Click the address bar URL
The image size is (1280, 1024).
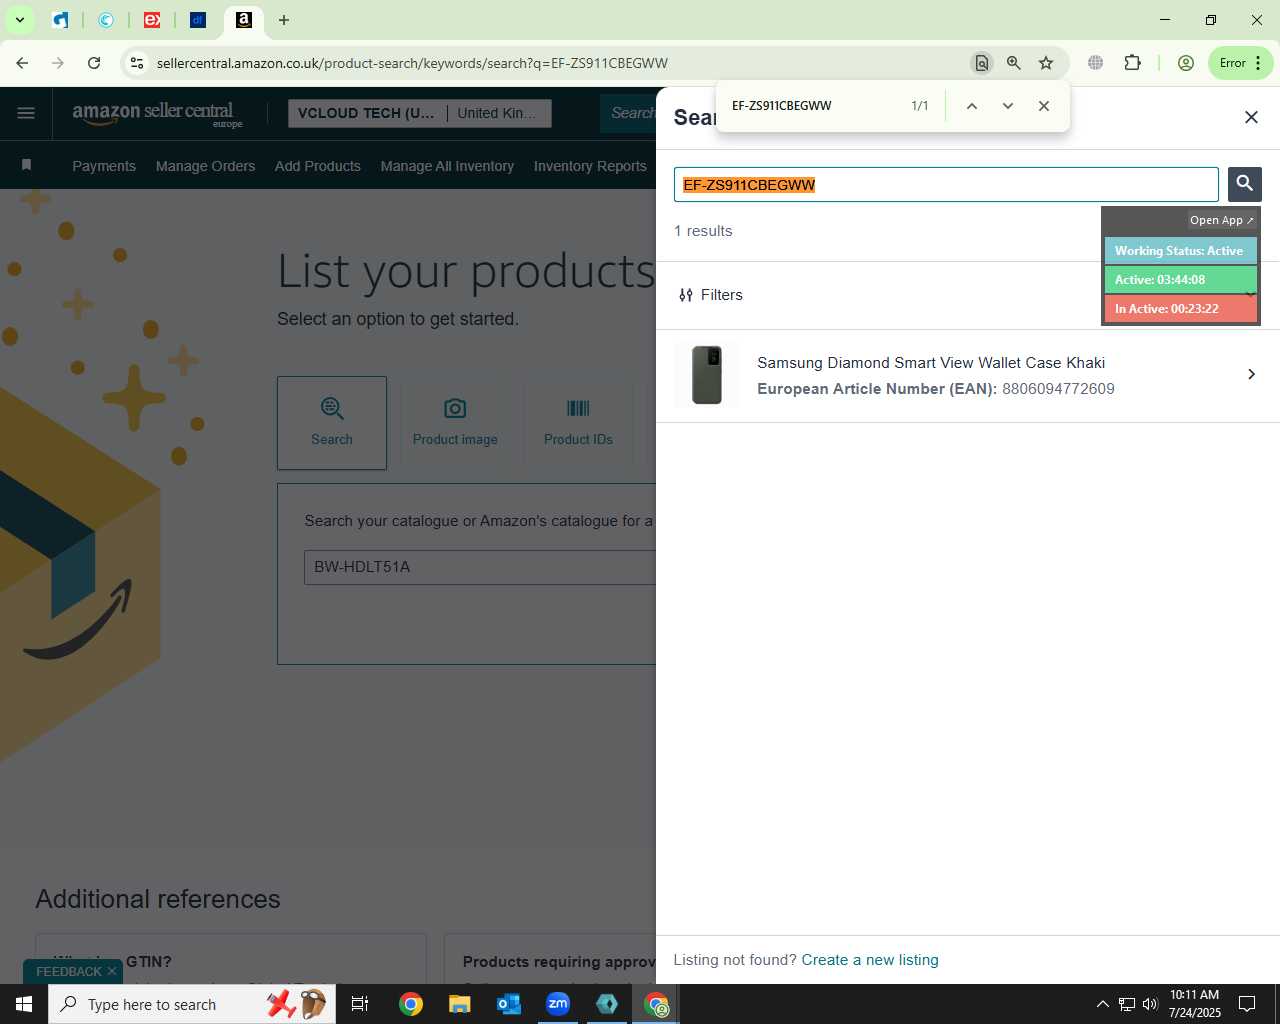(x=412, y=63)
